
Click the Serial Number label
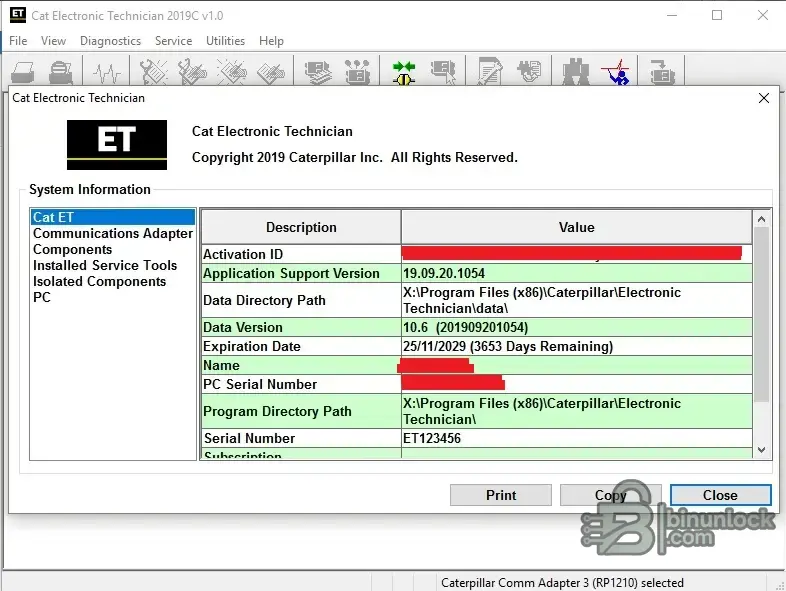249,438
